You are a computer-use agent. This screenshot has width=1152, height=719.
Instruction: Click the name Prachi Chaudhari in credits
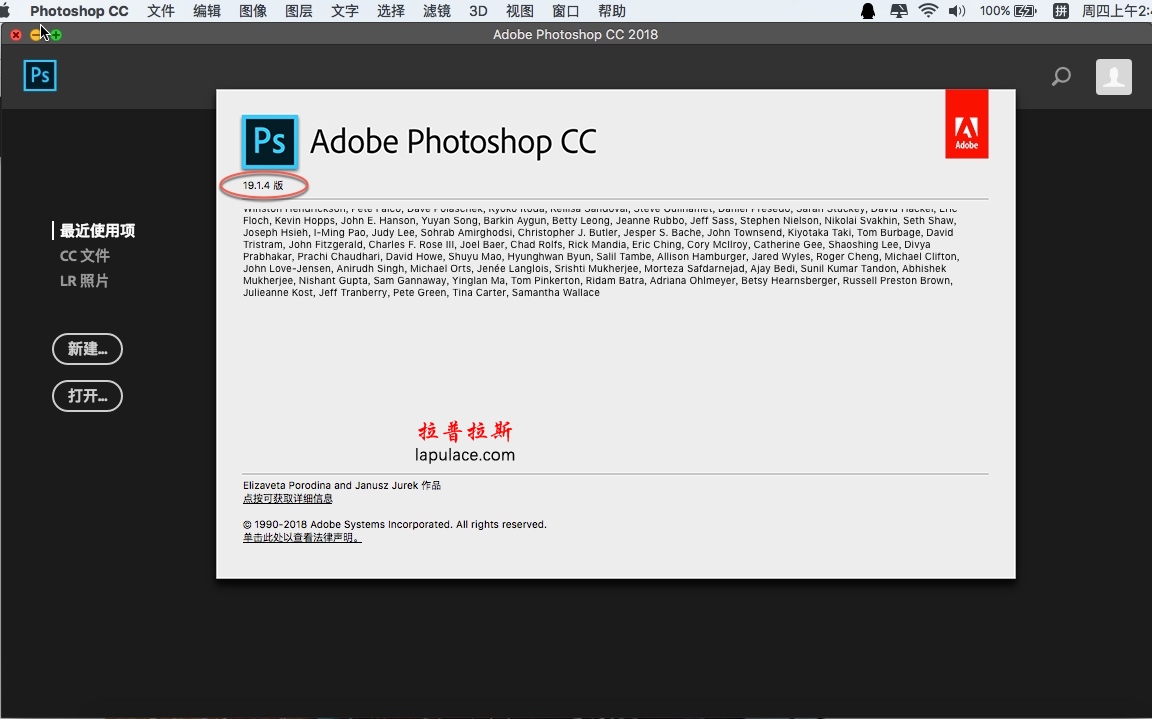tap(339, 256)
